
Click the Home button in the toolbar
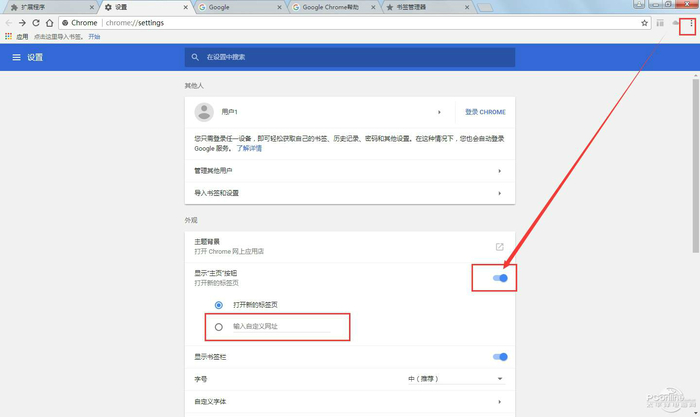coord(50,23)
